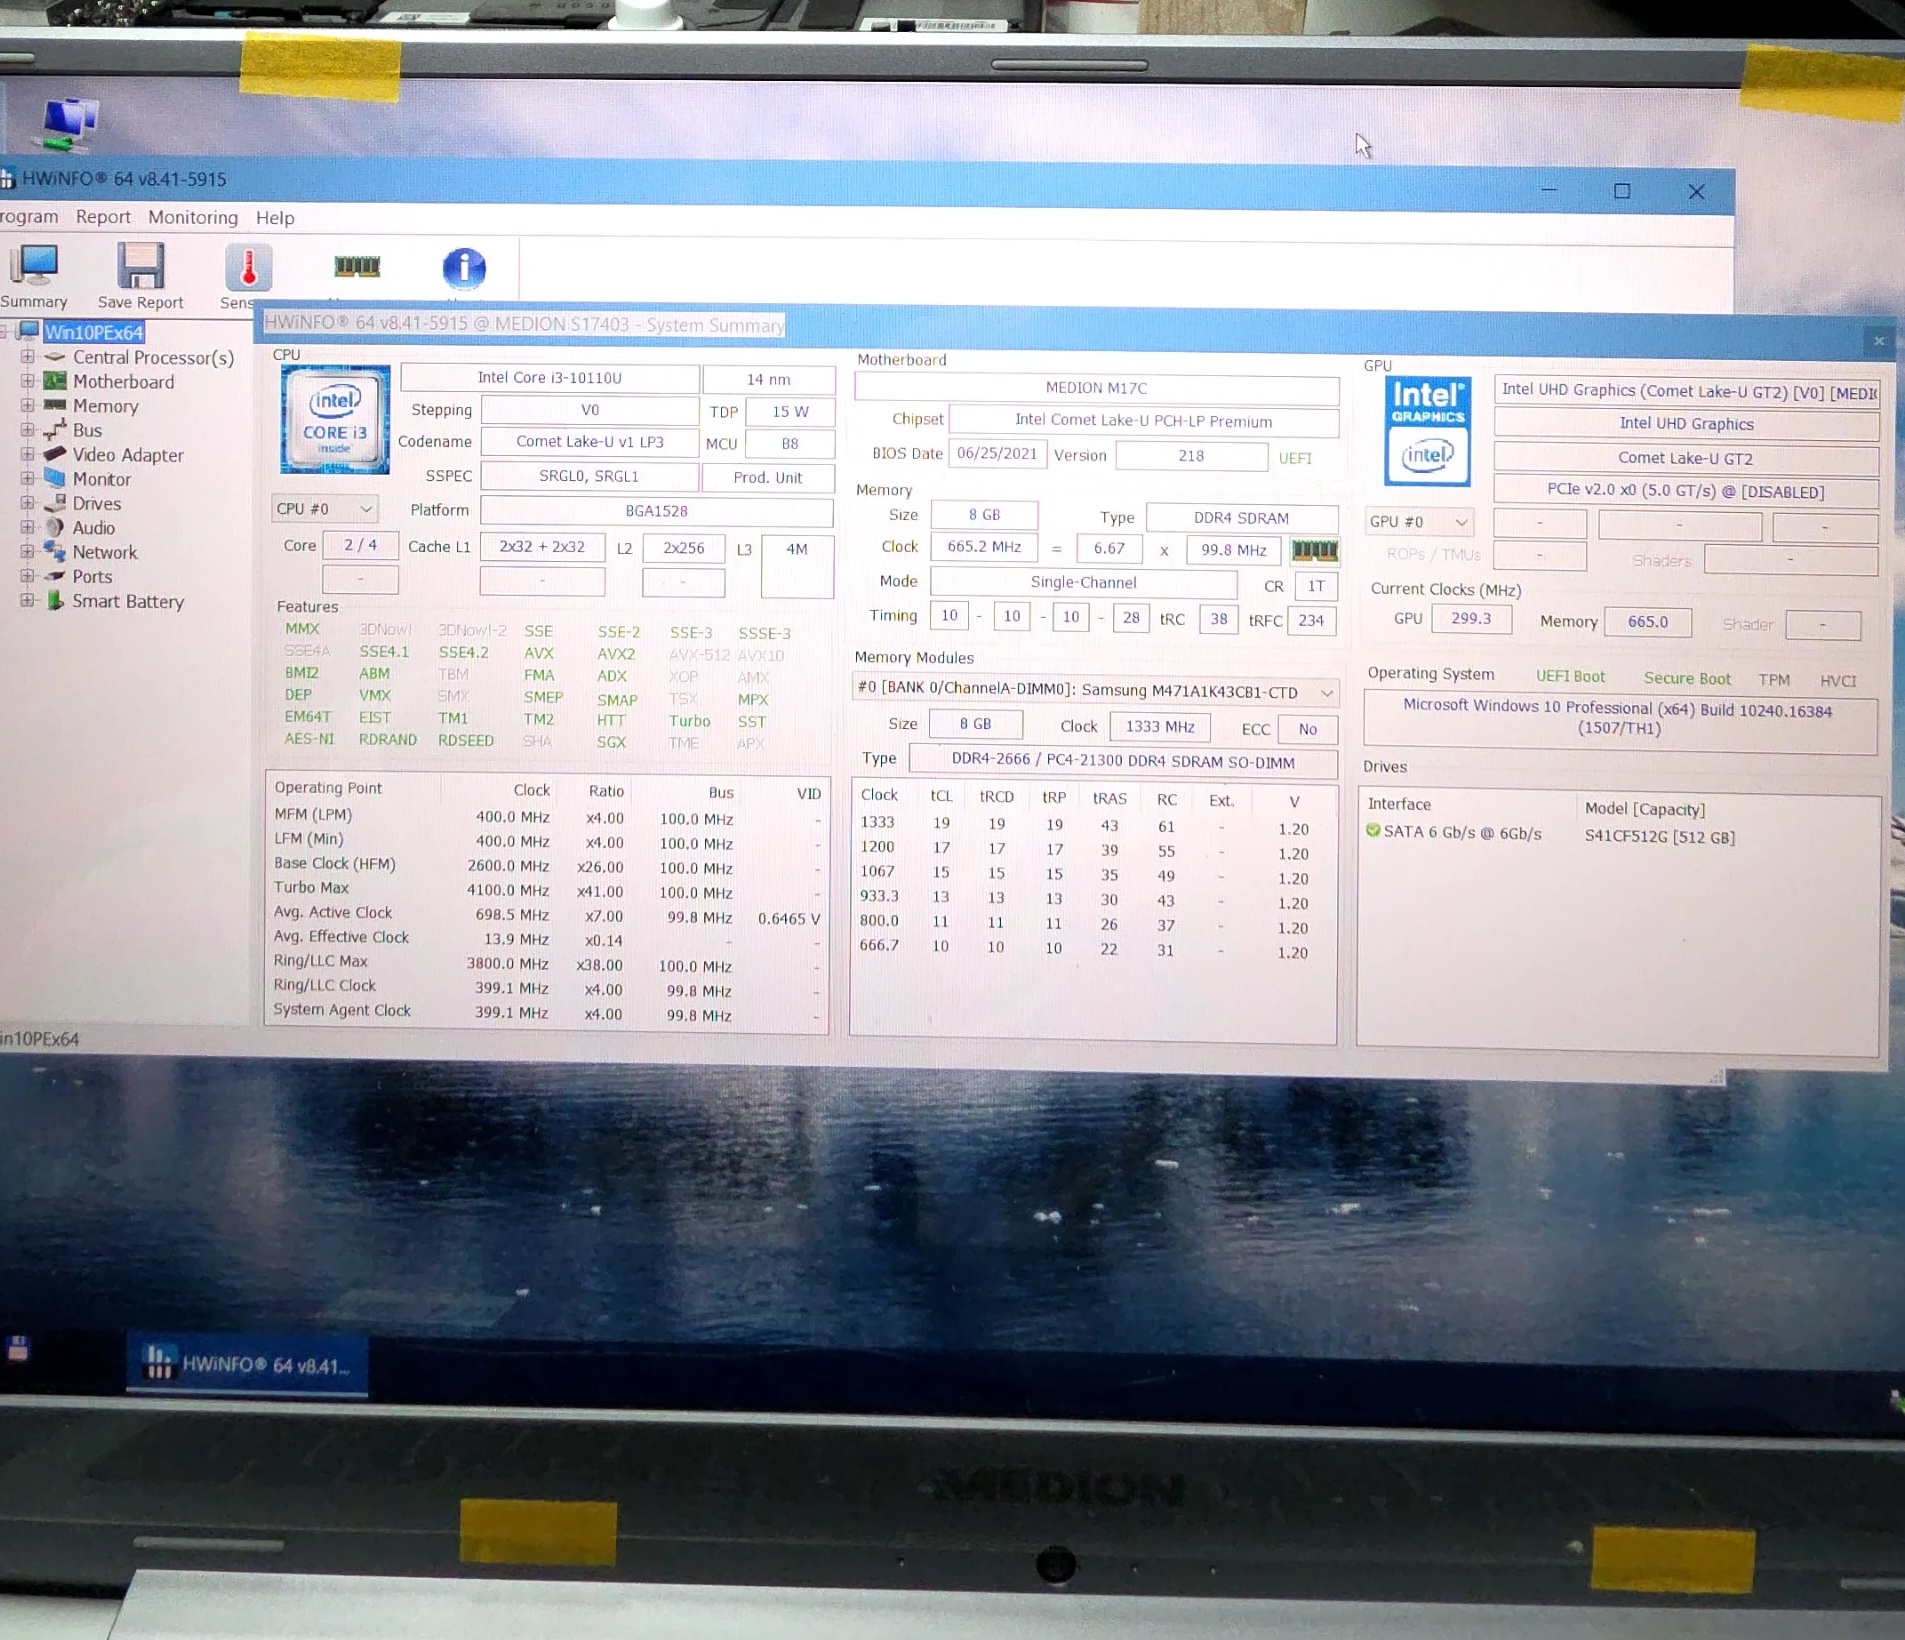Click the 'MEDION M17C' motherboard field

coord(1096,388)
